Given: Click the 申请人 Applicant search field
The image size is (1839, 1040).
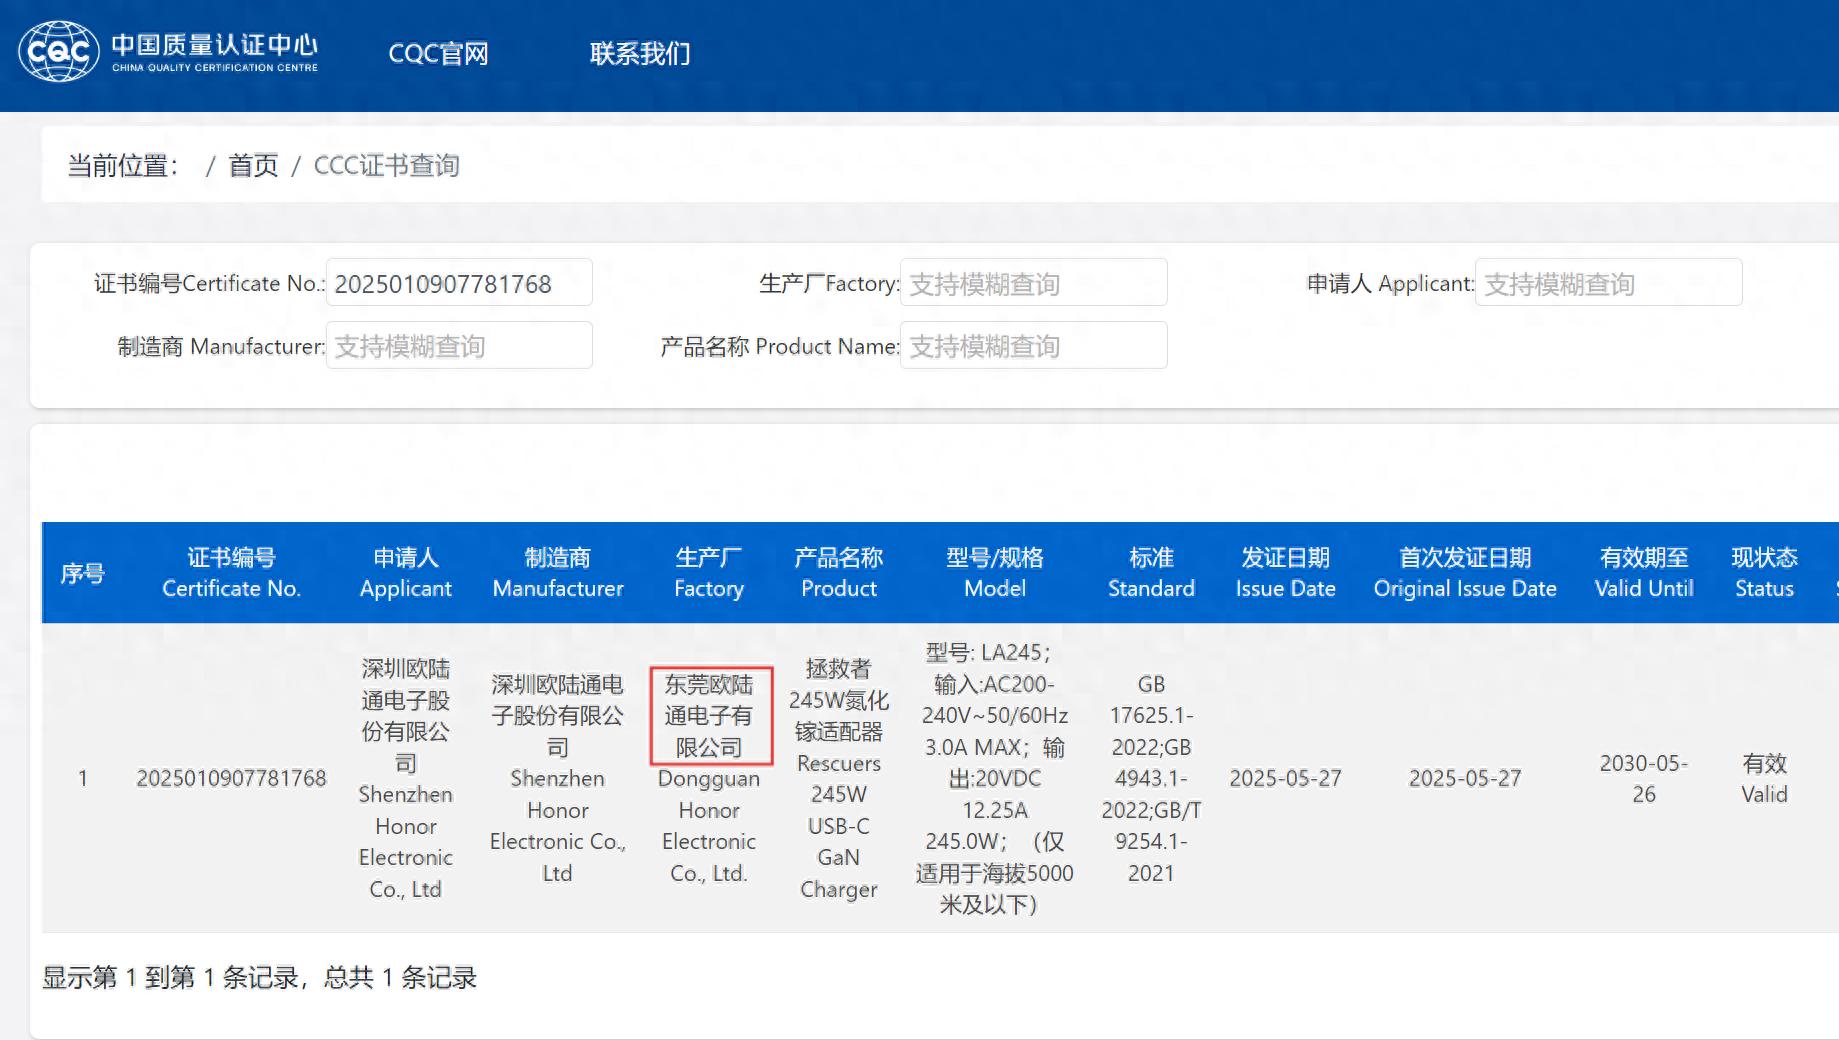Looking at the screenshot, I should point(1608,284).
